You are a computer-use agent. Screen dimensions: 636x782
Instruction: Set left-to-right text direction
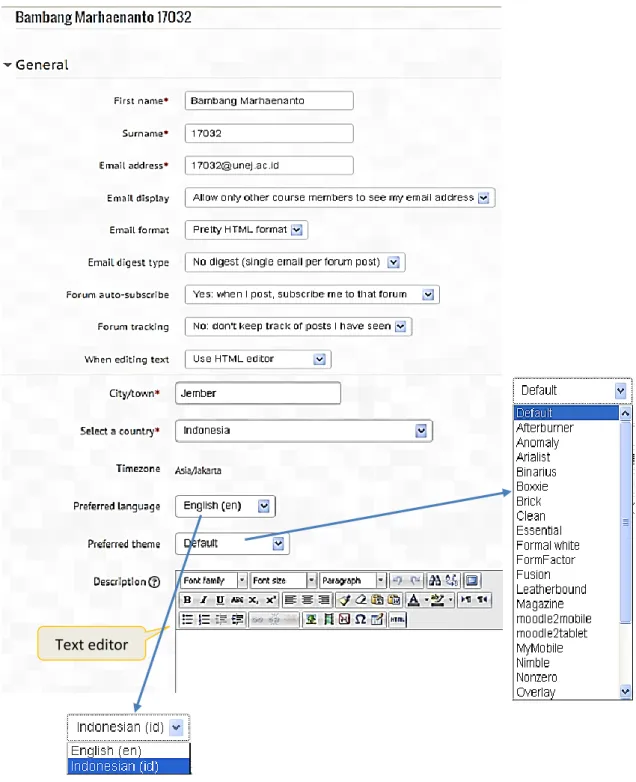pyautogui.click(x=466, y=599)
